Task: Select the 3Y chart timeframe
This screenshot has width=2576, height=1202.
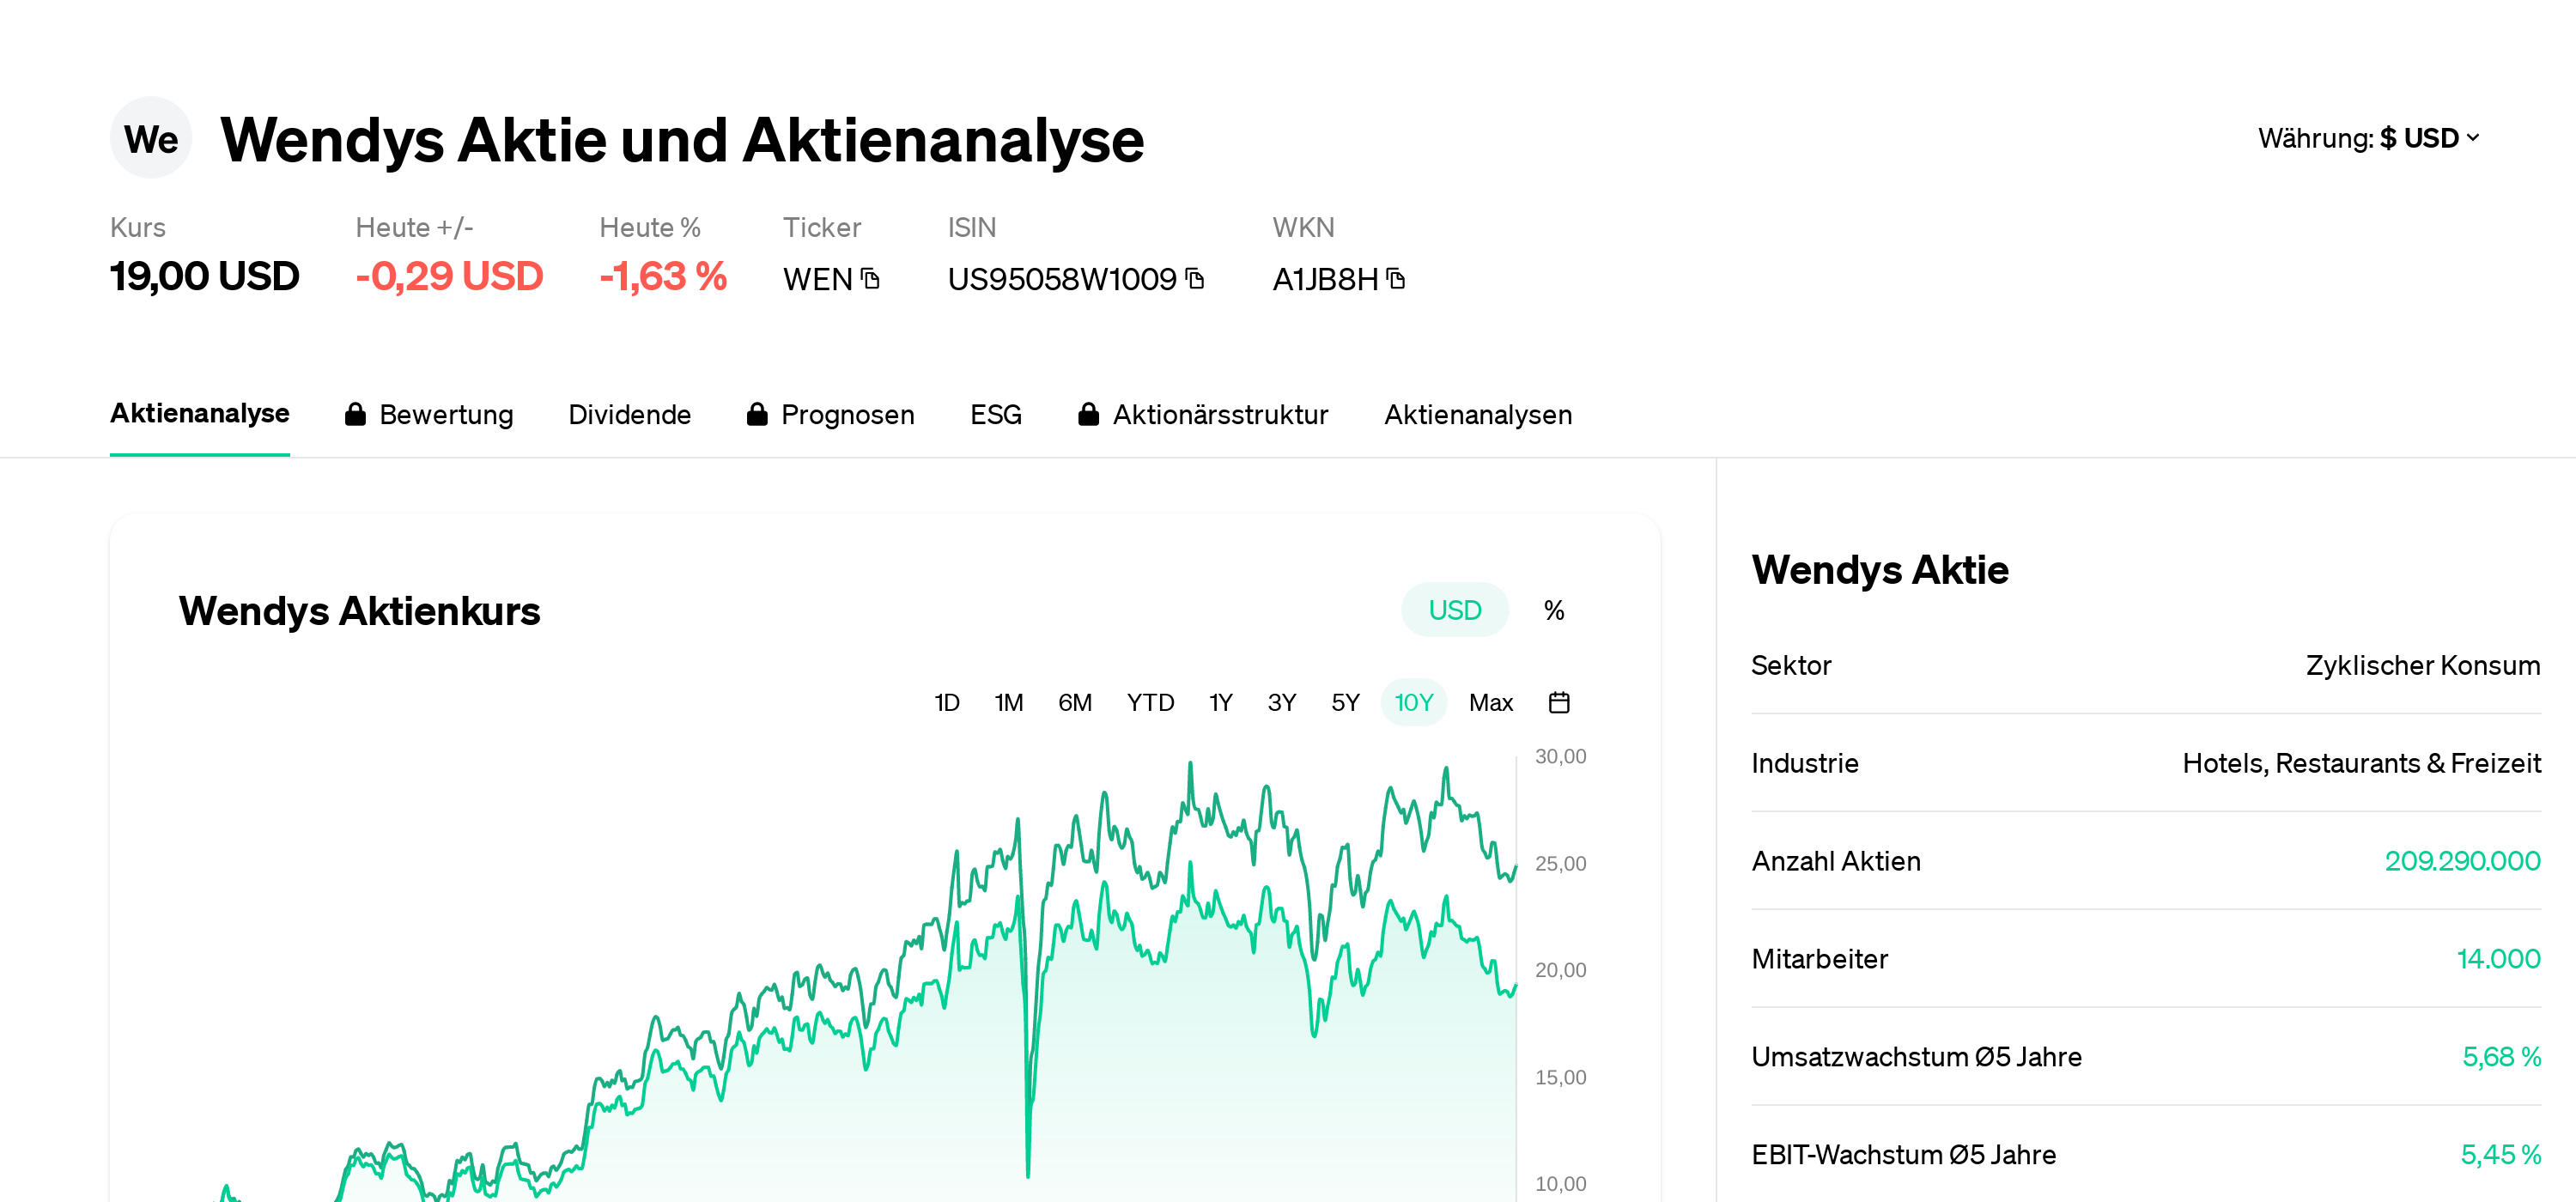Action: click(1281, 702)
